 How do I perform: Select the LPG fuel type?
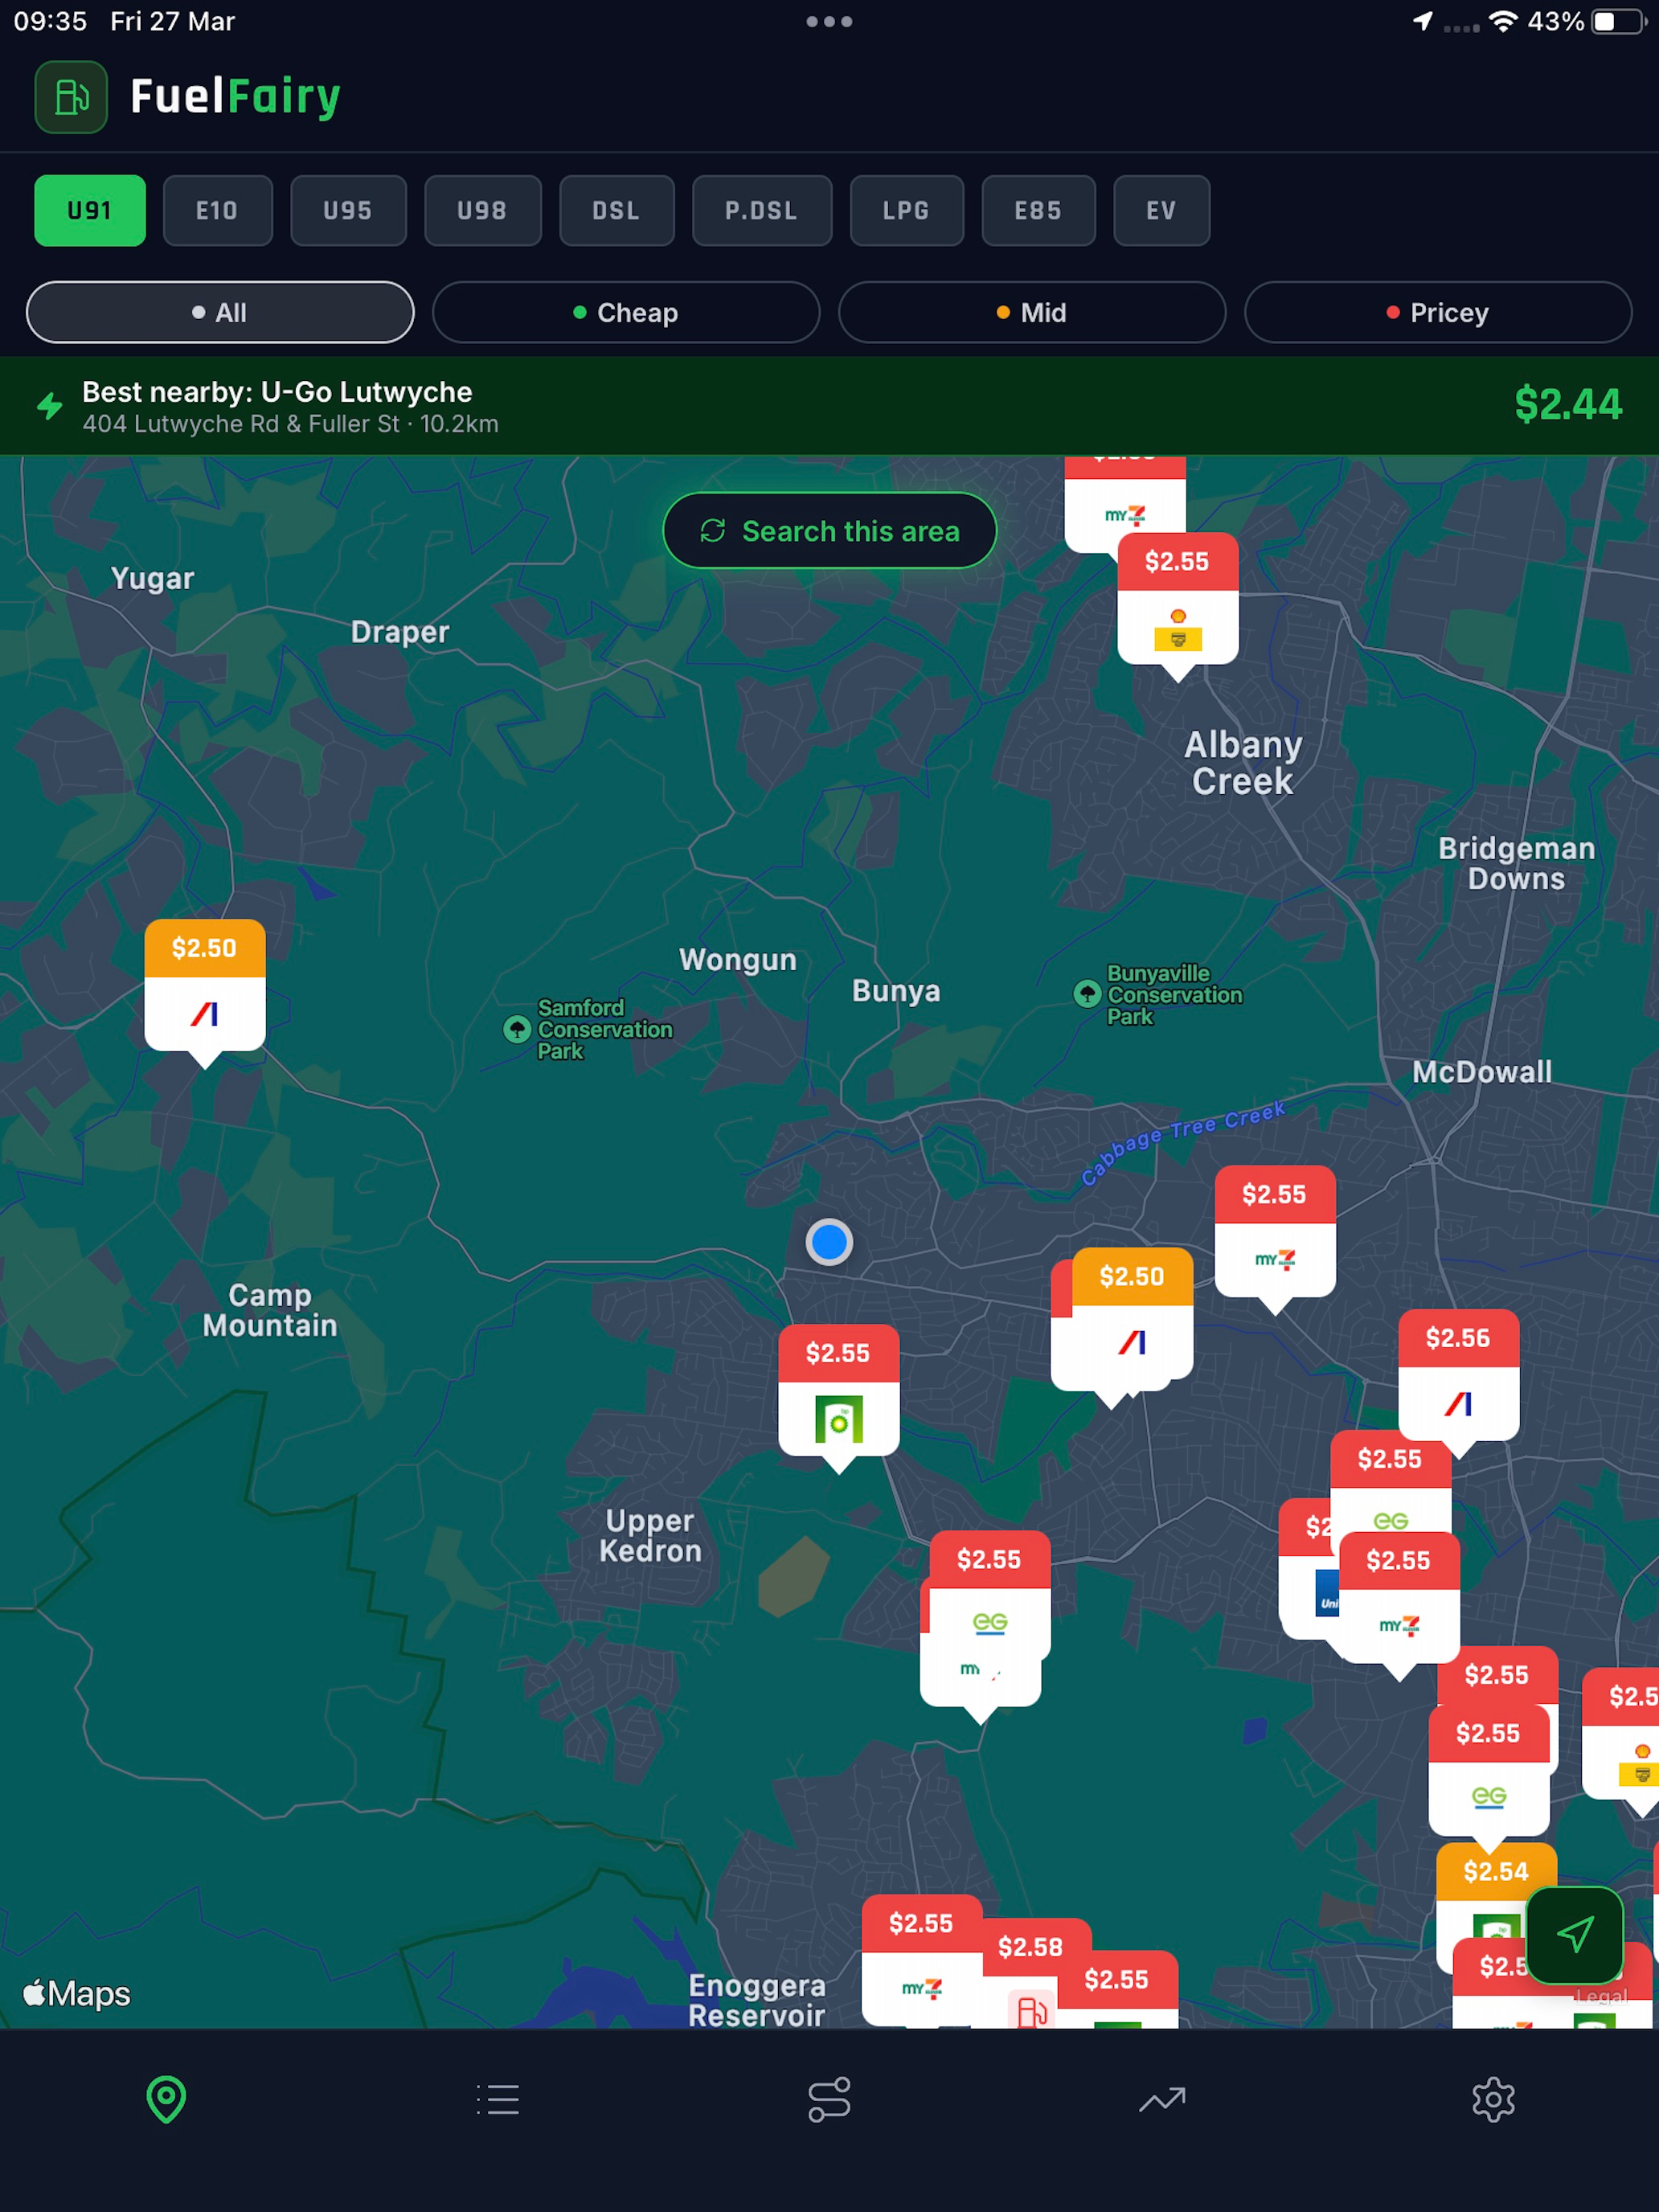tap(906, 211)
